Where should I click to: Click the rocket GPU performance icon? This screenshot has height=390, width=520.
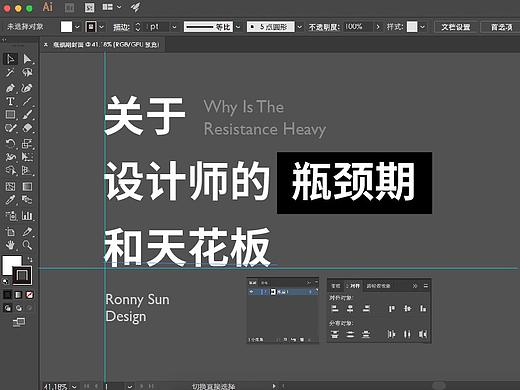click(135, 7)
